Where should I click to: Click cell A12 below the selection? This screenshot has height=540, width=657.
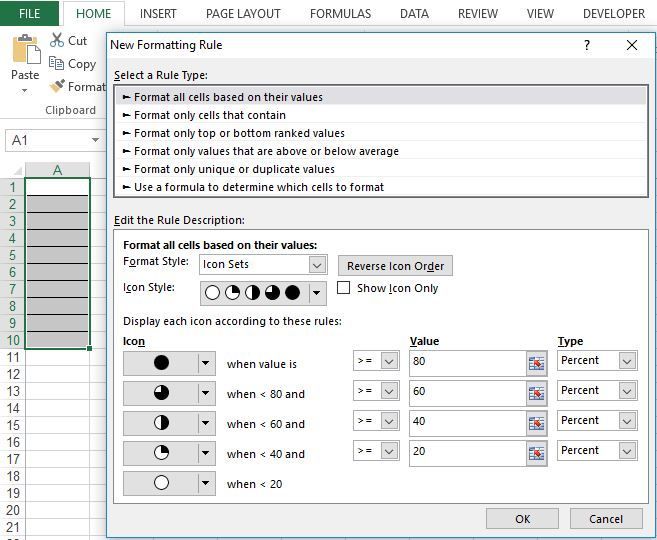point(57,374)
